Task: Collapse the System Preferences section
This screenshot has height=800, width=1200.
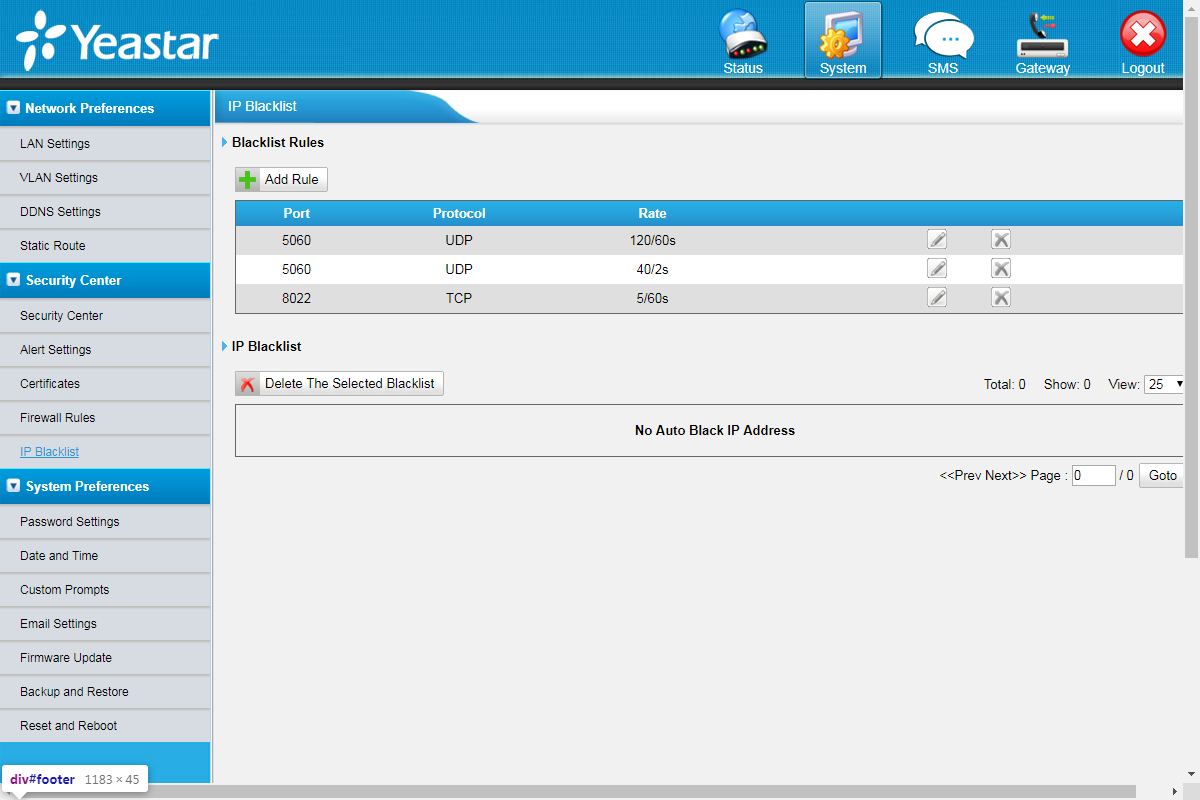Action: coord(14,486)
